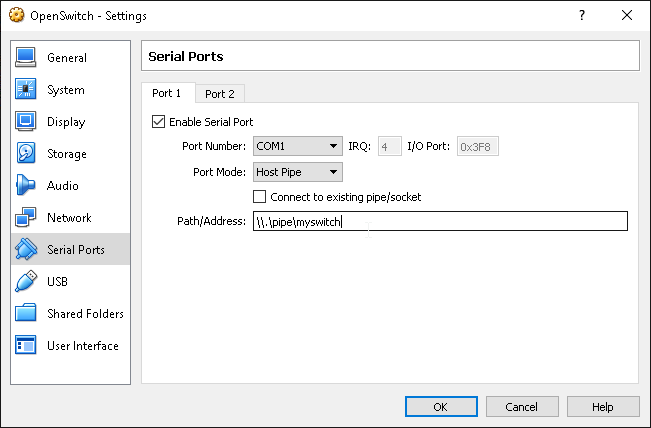The width and height of the screenshot is (651, 428).
Task: Uncheck Enable Serial Port checkbox
Action: pyautogui.click(x=158, y=122)
